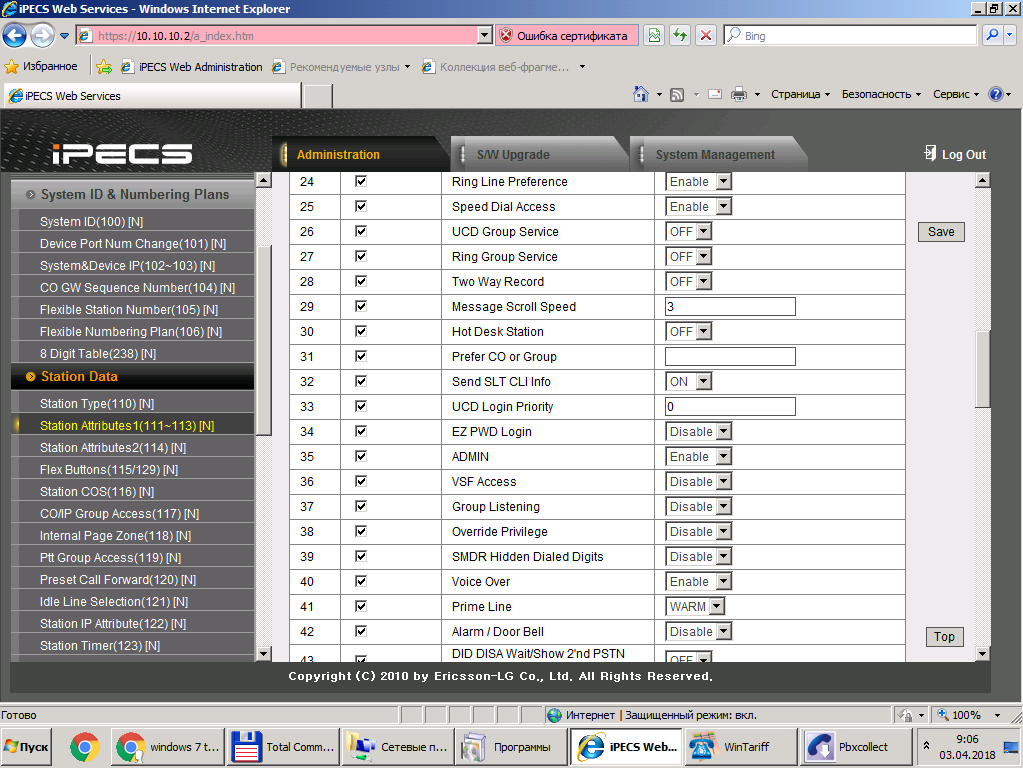Toggle checkbox for row 41 Prime Line
Viewport: 1023px width, 768px height.
361,606
